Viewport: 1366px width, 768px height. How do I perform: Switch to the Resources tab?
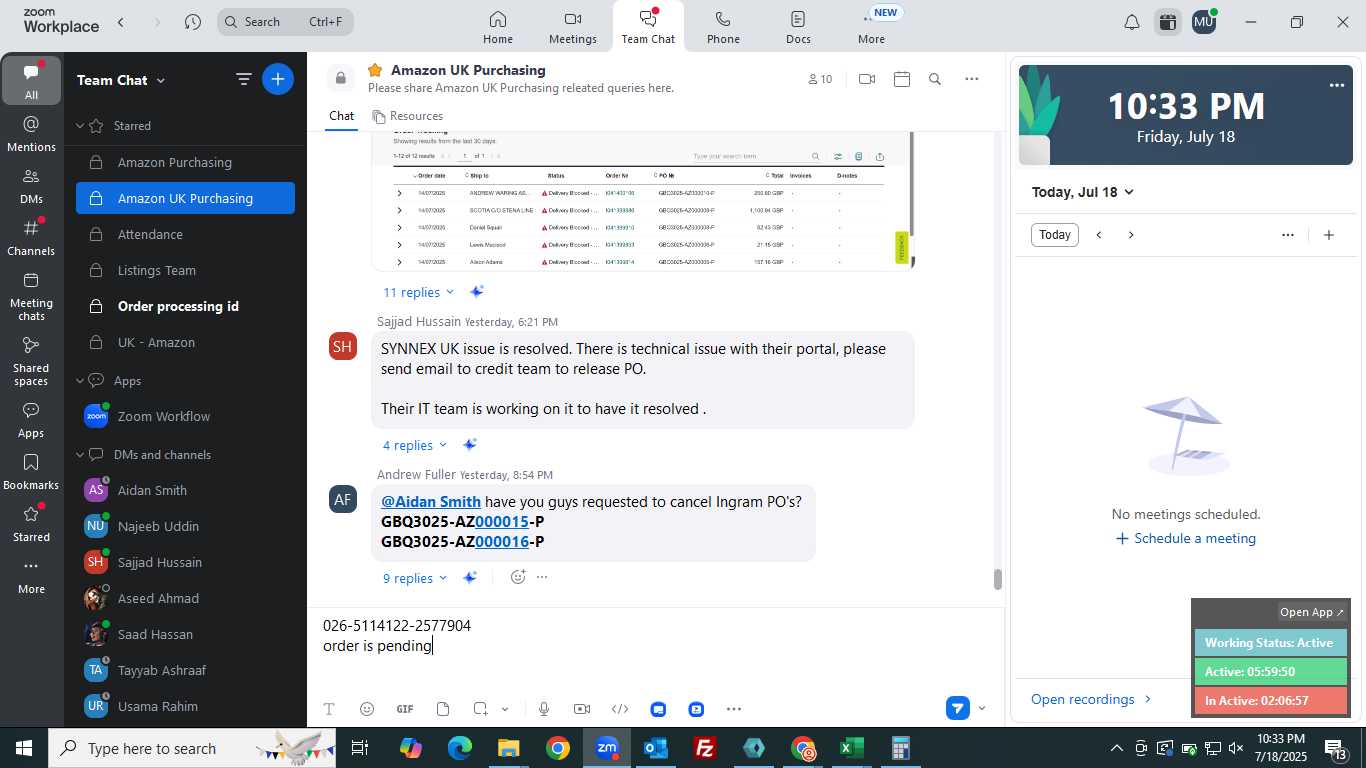[x=407, y=116]
